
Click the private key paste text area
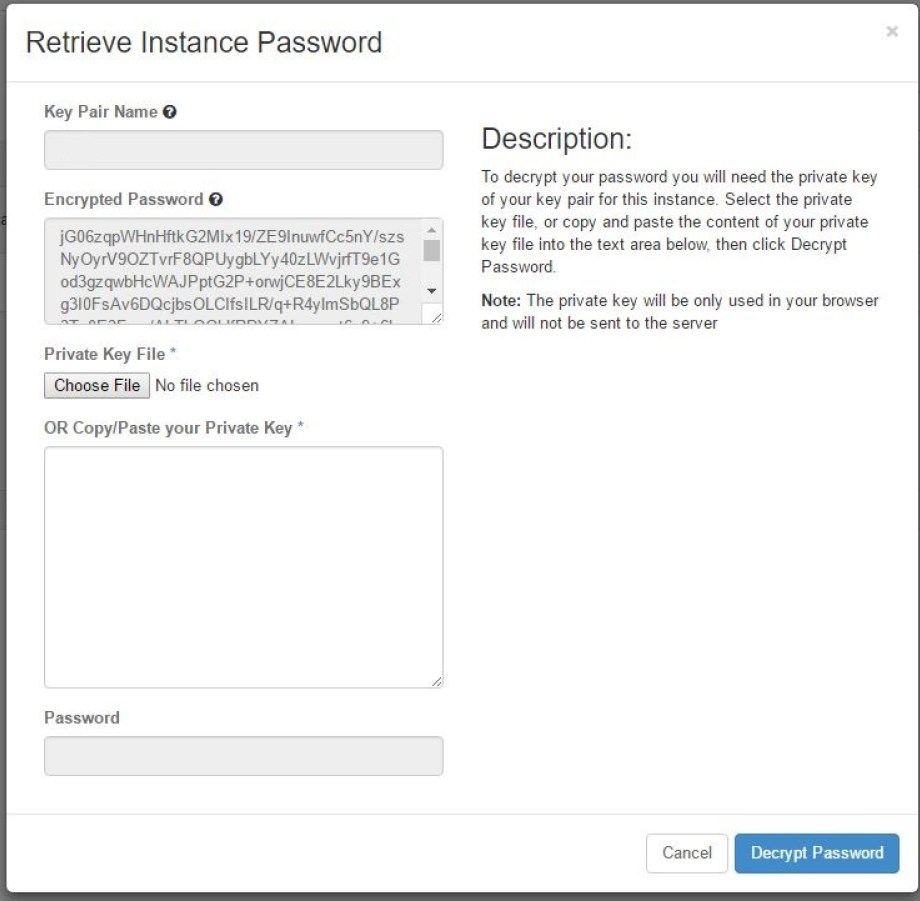(243, 567)
